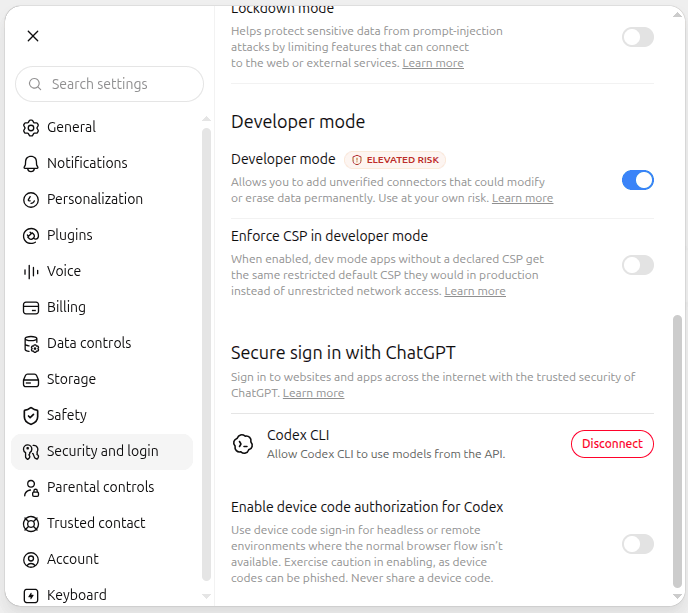Click the Data controls database icon
This screenshot has width=688, height=613.
tap(31, 344)
